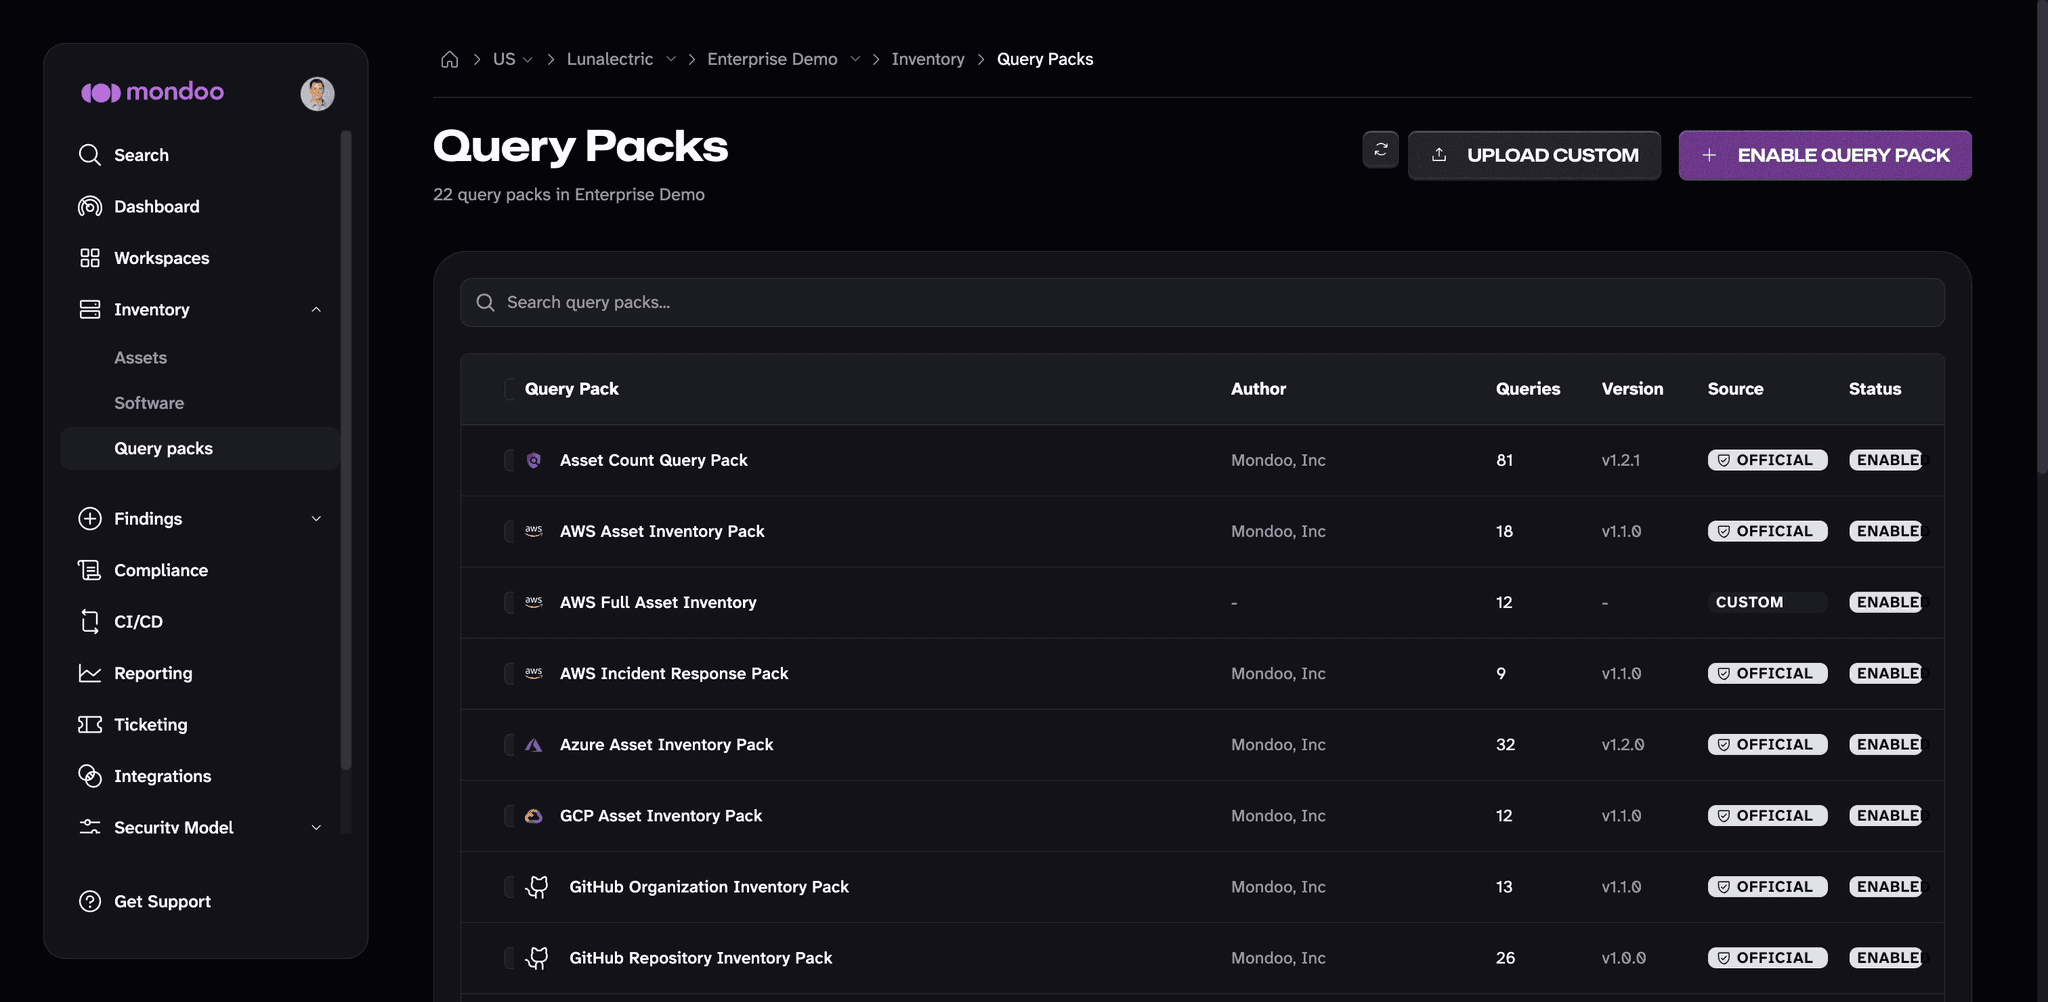Click the Mondoo logo
This screenshot has height=1002, width=2048.
pyautogui.click(x=152, y=92)
